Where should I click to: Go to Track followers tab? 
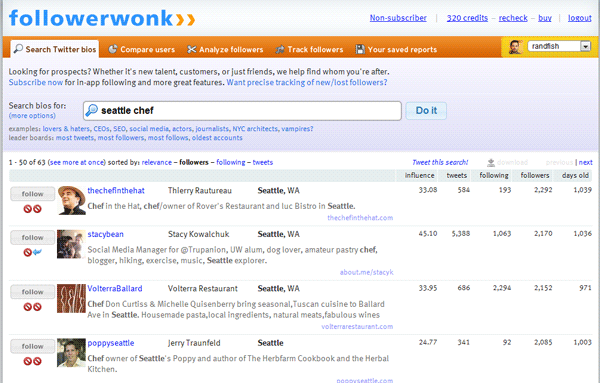[309, 49]
